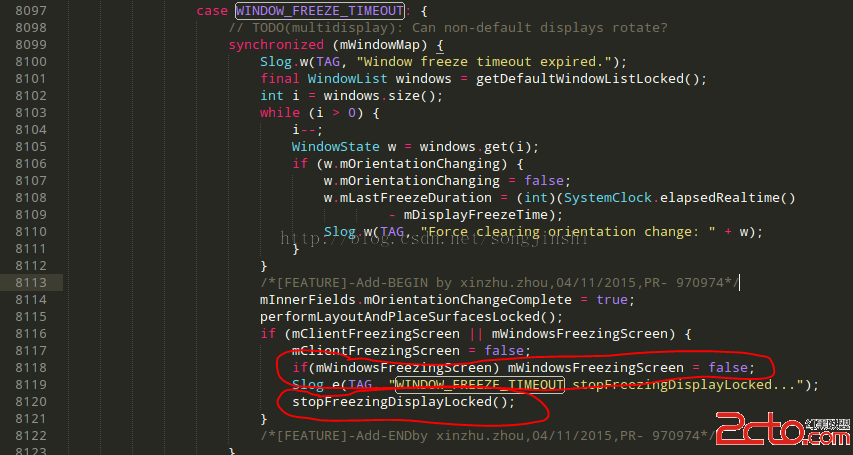This screenshot has width=853, height=455.
Task: Select line number 8115 in gutter
Action: click(31, 317)
